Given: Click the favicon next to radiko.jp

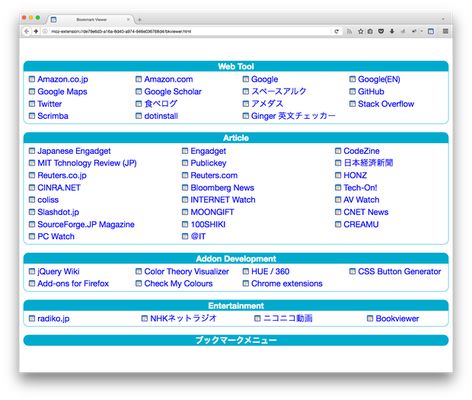Looking at the screenshot, I should [x=32, y=318].
